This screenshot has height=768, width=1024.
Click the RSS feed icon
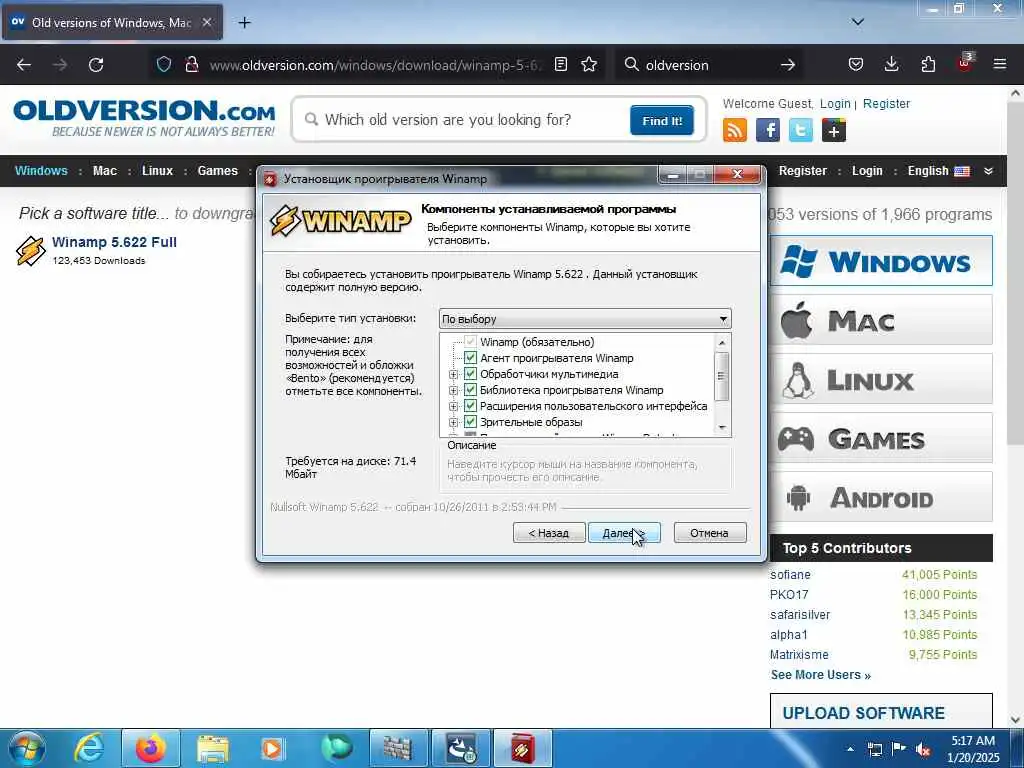pos(735,130)
